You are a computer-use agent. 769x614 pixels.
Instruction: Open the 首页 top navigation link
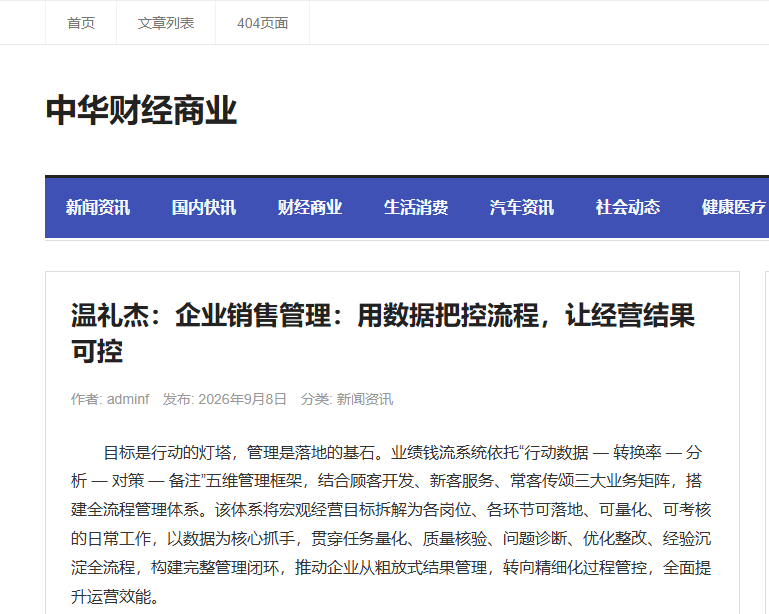pyautogui.click(x=81, y=23)
